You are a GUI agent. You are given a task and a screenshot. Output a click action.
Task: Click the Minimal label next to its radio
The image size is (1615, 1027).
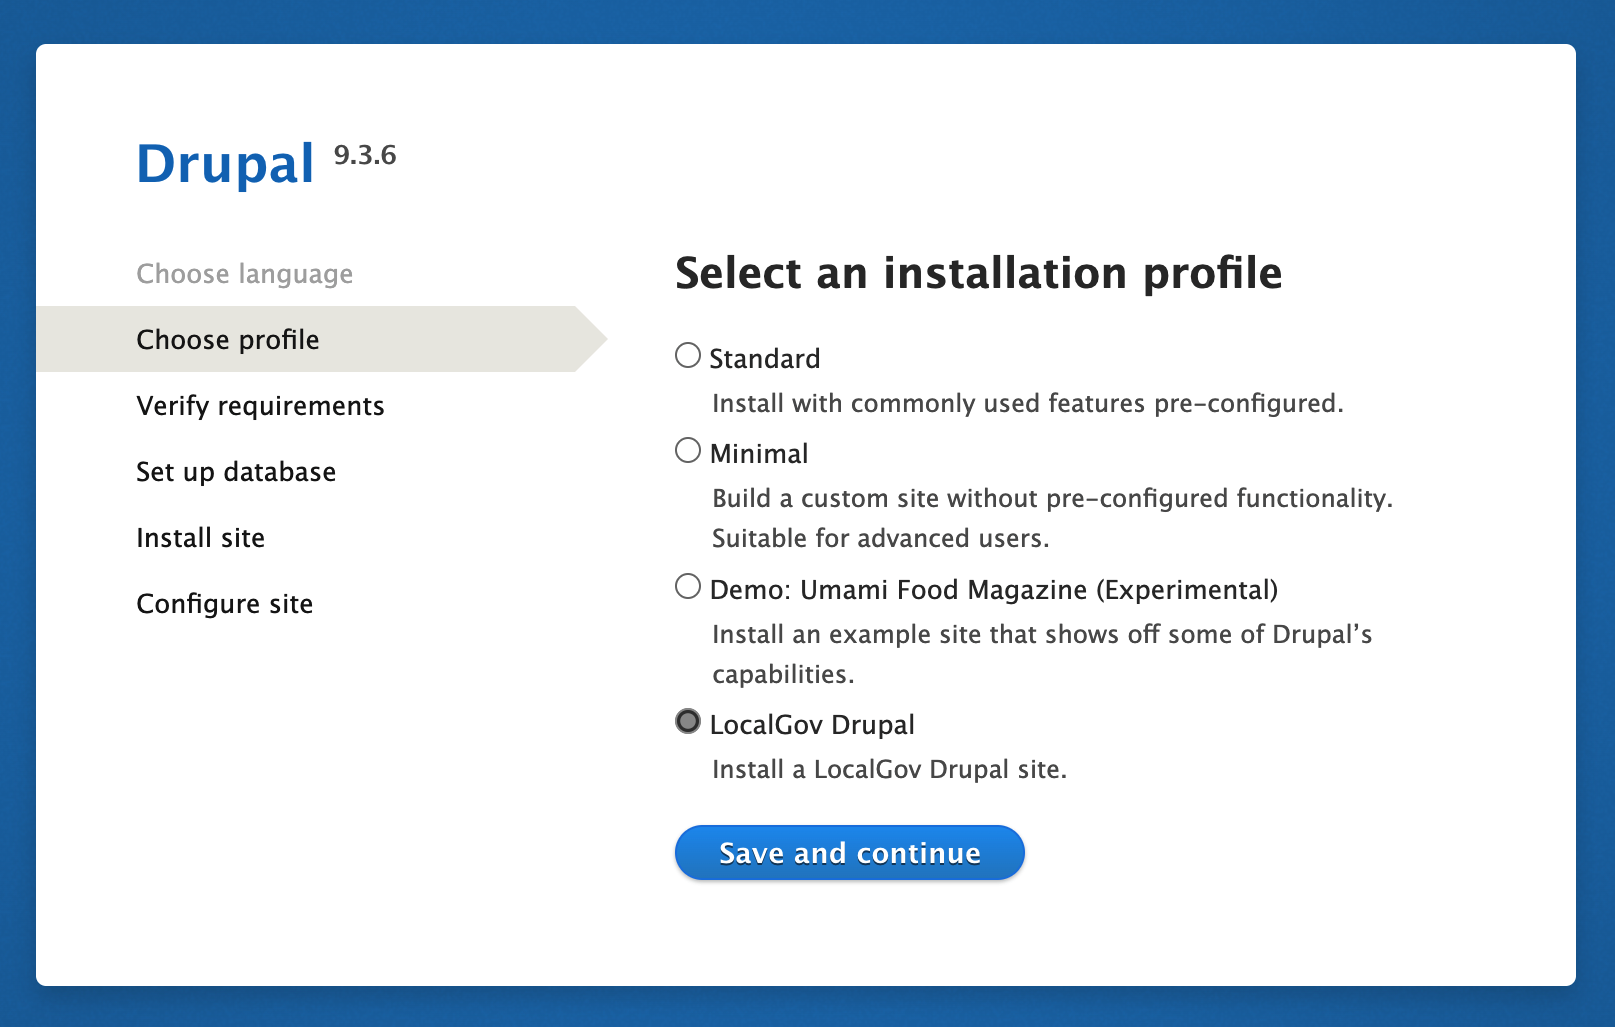758,453
